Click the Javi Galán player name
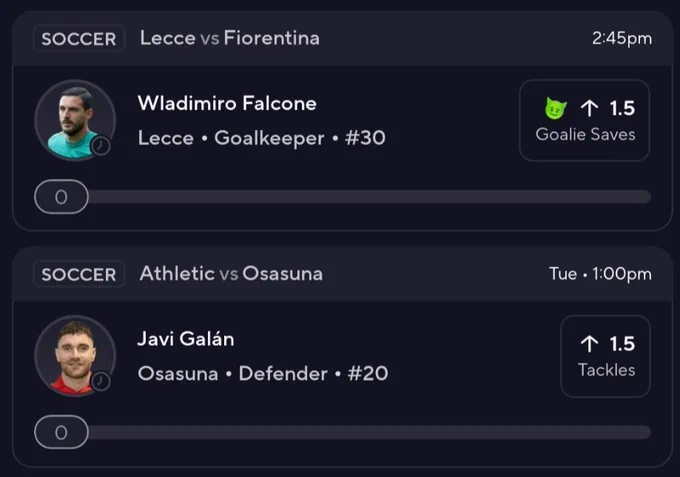 pyautogui.click(x=186, y=339)
